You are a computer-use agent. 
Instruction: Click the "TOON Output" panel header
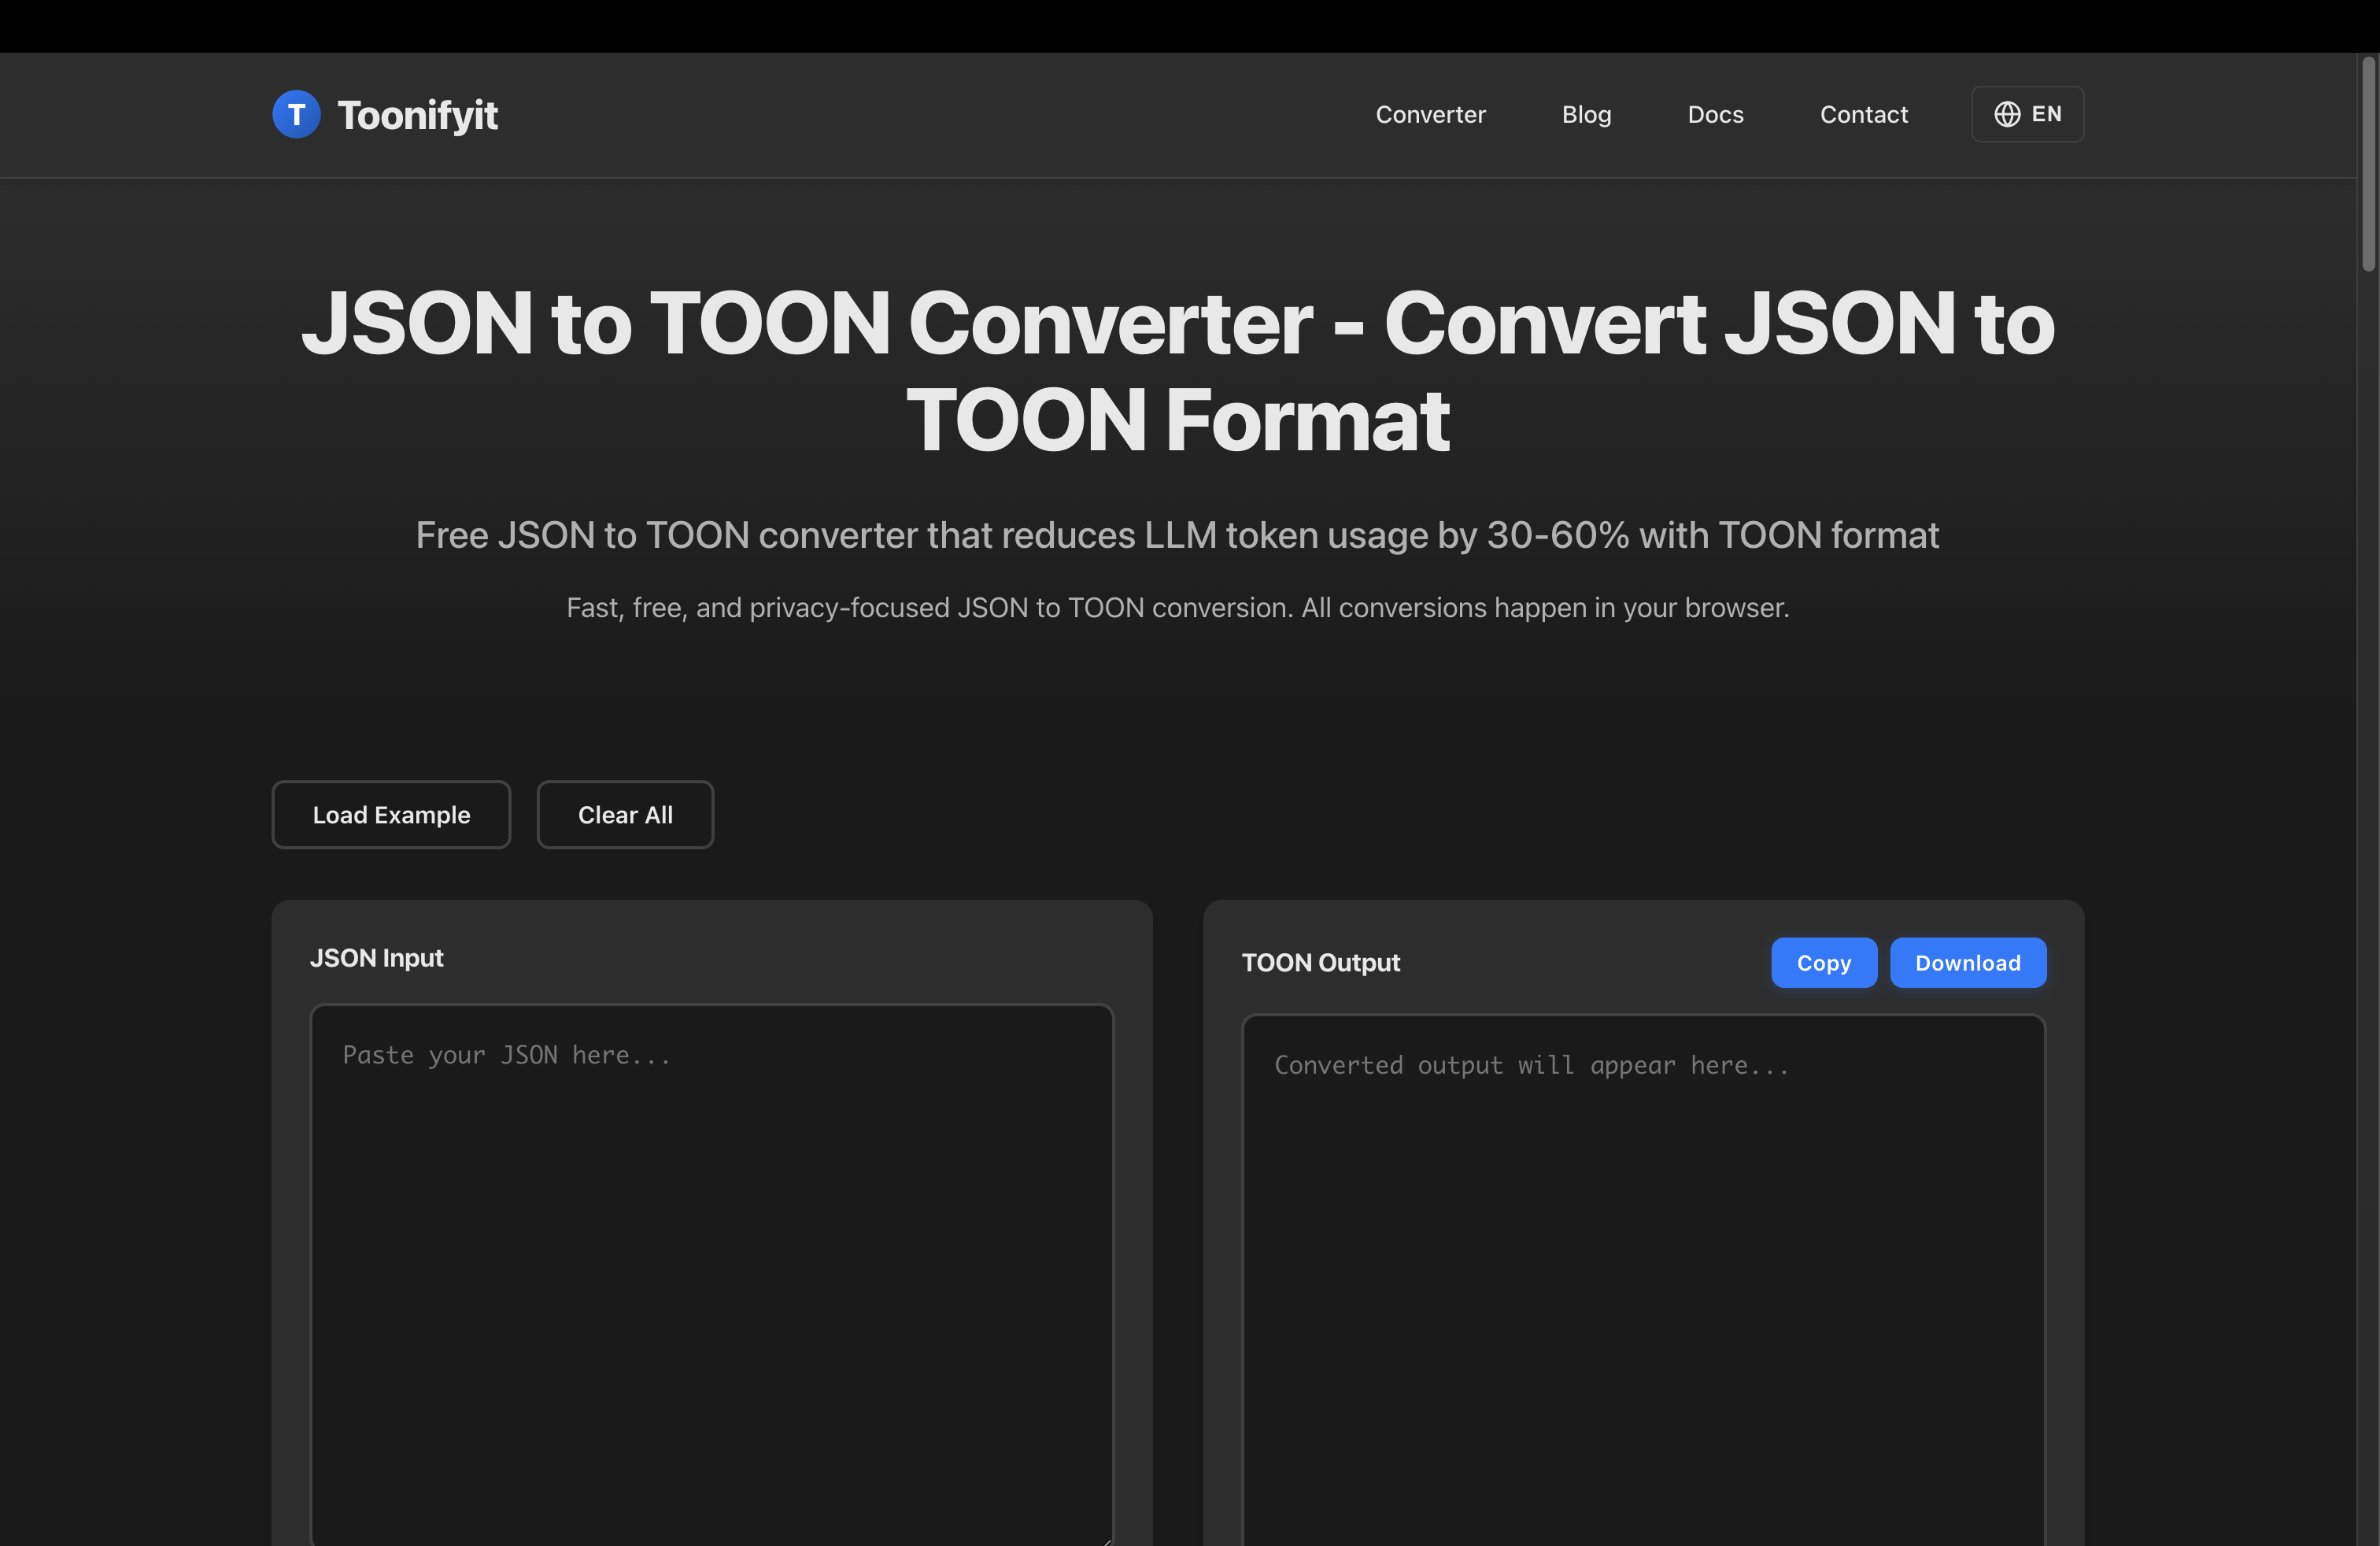pos(1320,962)
